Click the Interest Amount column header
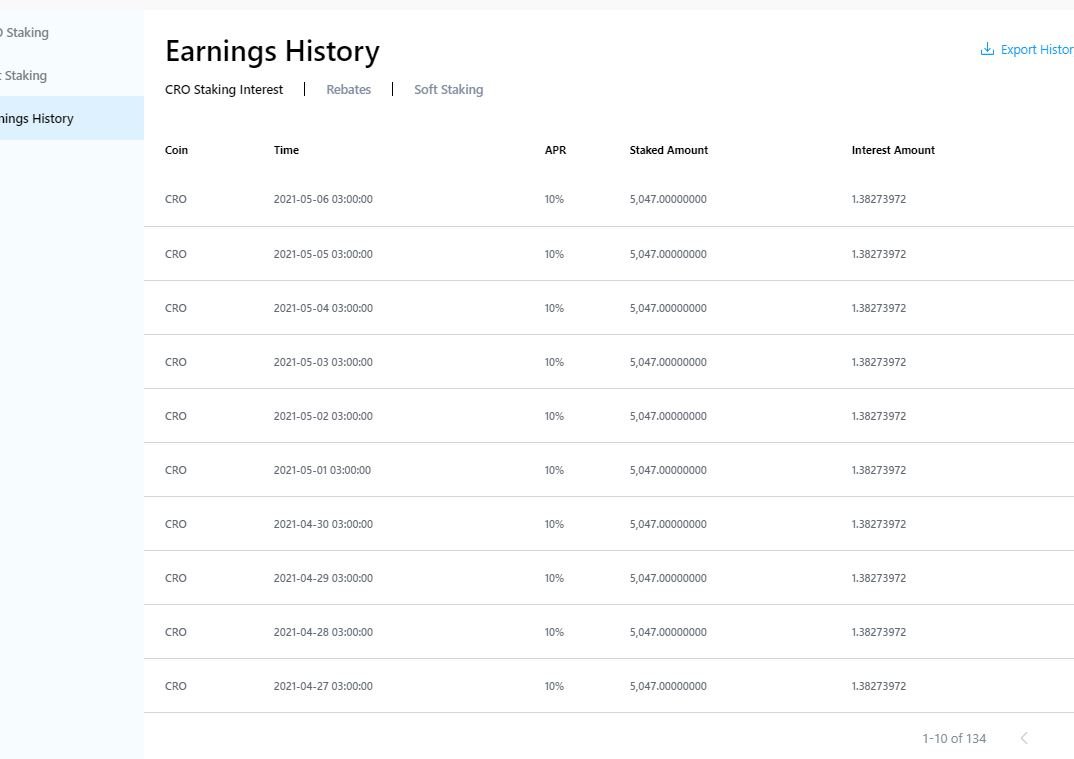 tap(893, 150)
